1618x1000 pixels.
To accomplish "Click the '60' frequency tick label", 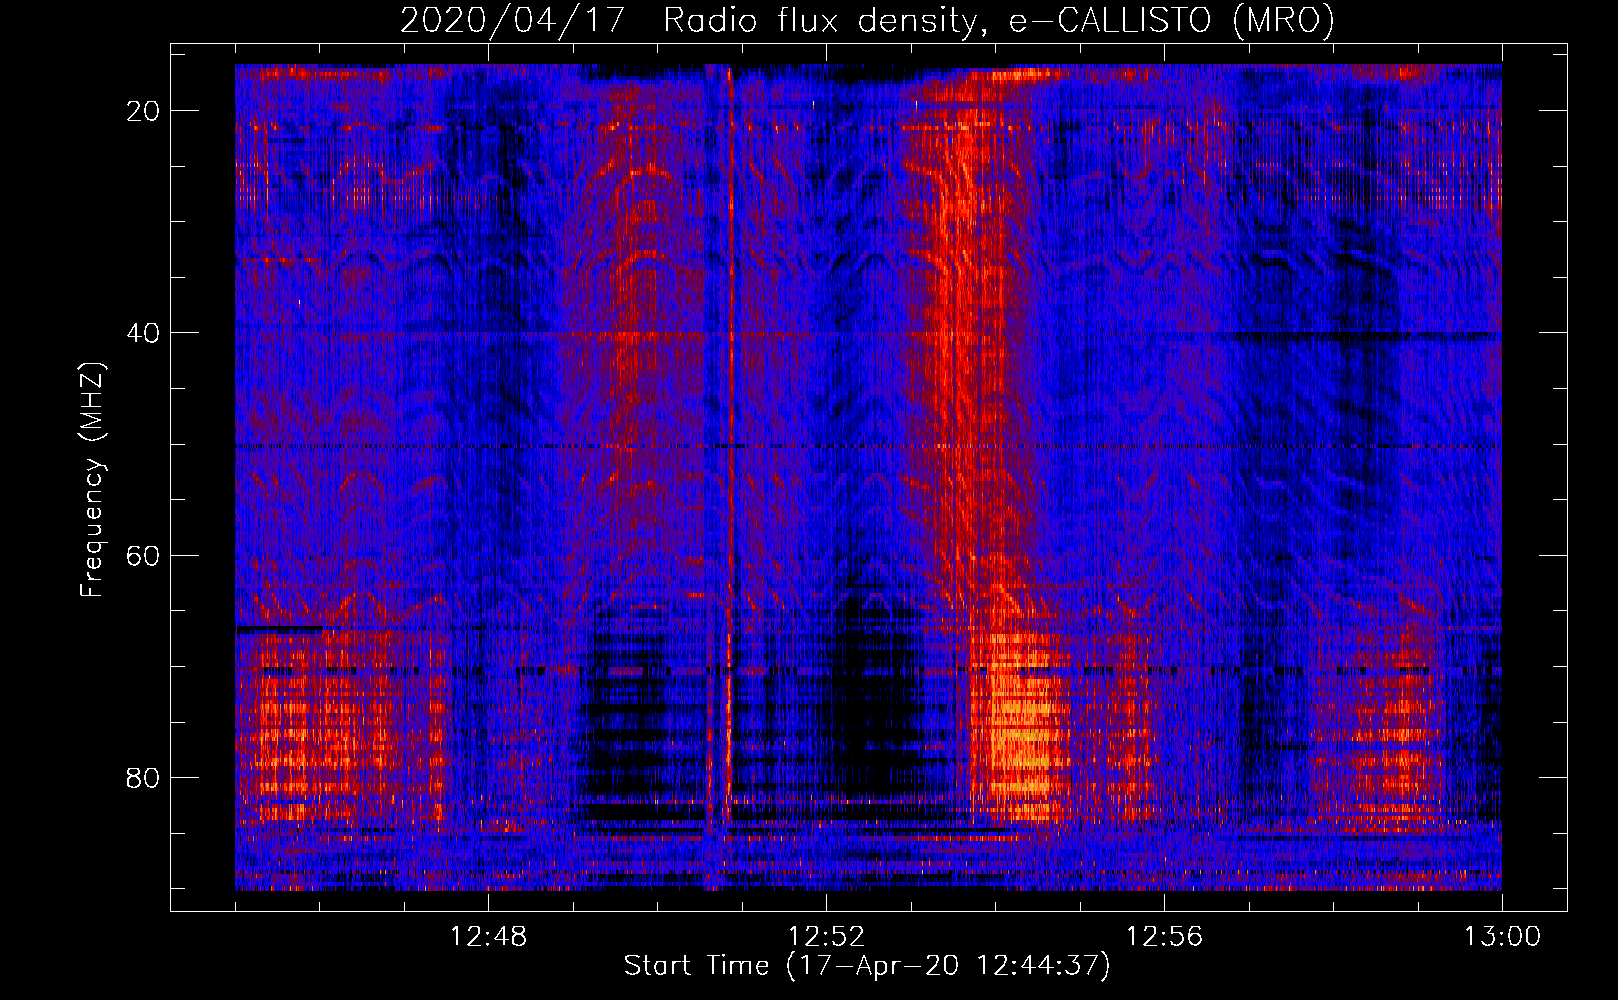I will pyautogui.click(x=144, y=555).
